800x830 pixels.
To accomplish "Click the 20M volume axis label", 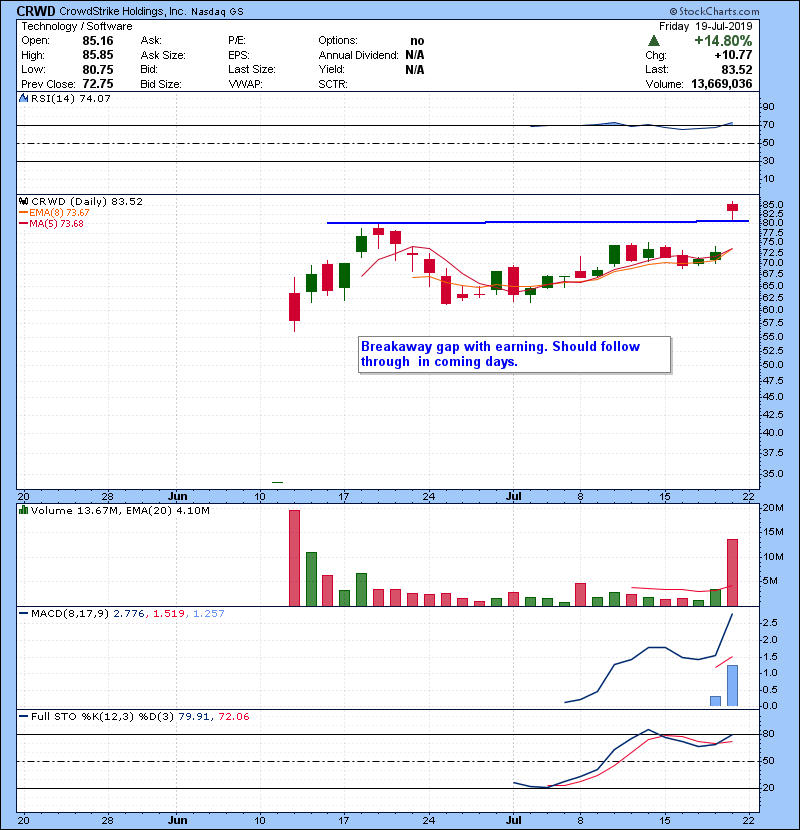I will coord(772,508).
